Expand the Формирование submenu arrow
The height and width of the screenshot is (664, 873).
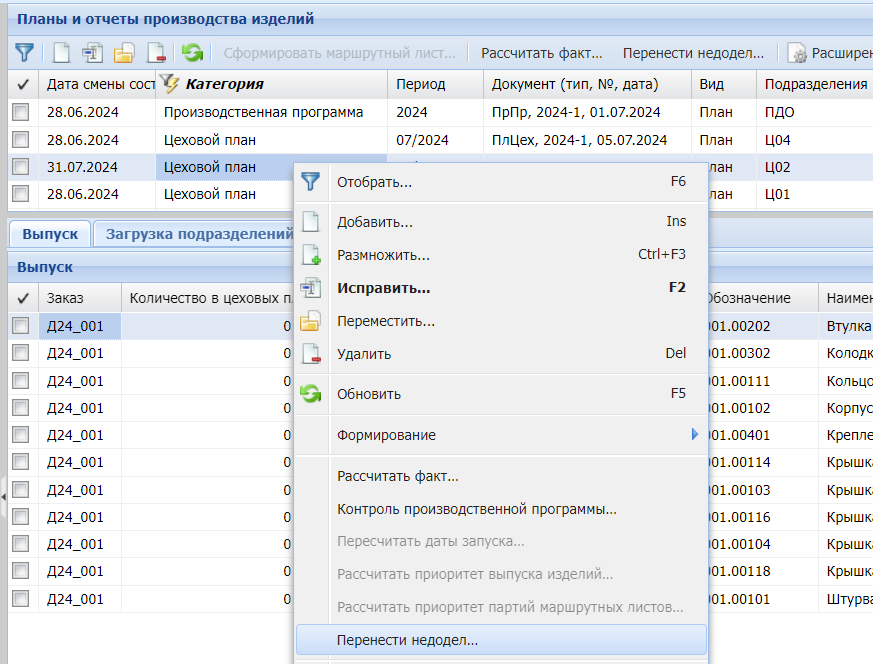[694, 435]
